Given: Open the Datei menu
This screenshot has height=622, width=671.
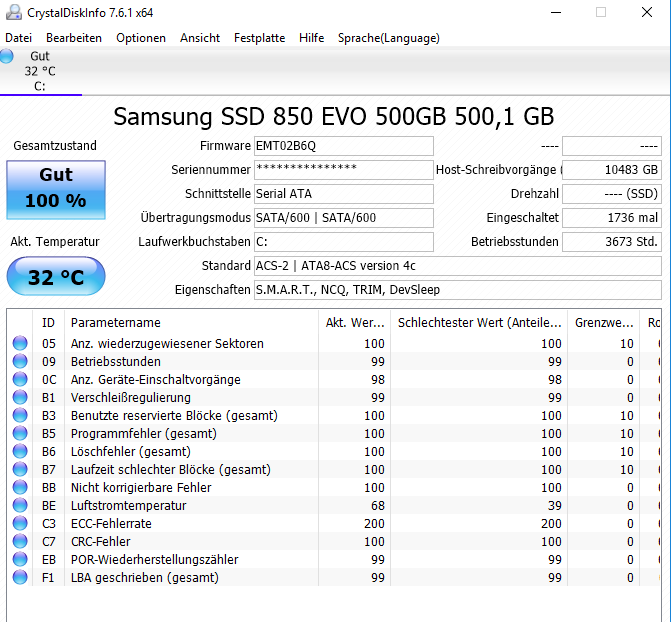Looking at the screenshot, I should coord(18,38).
